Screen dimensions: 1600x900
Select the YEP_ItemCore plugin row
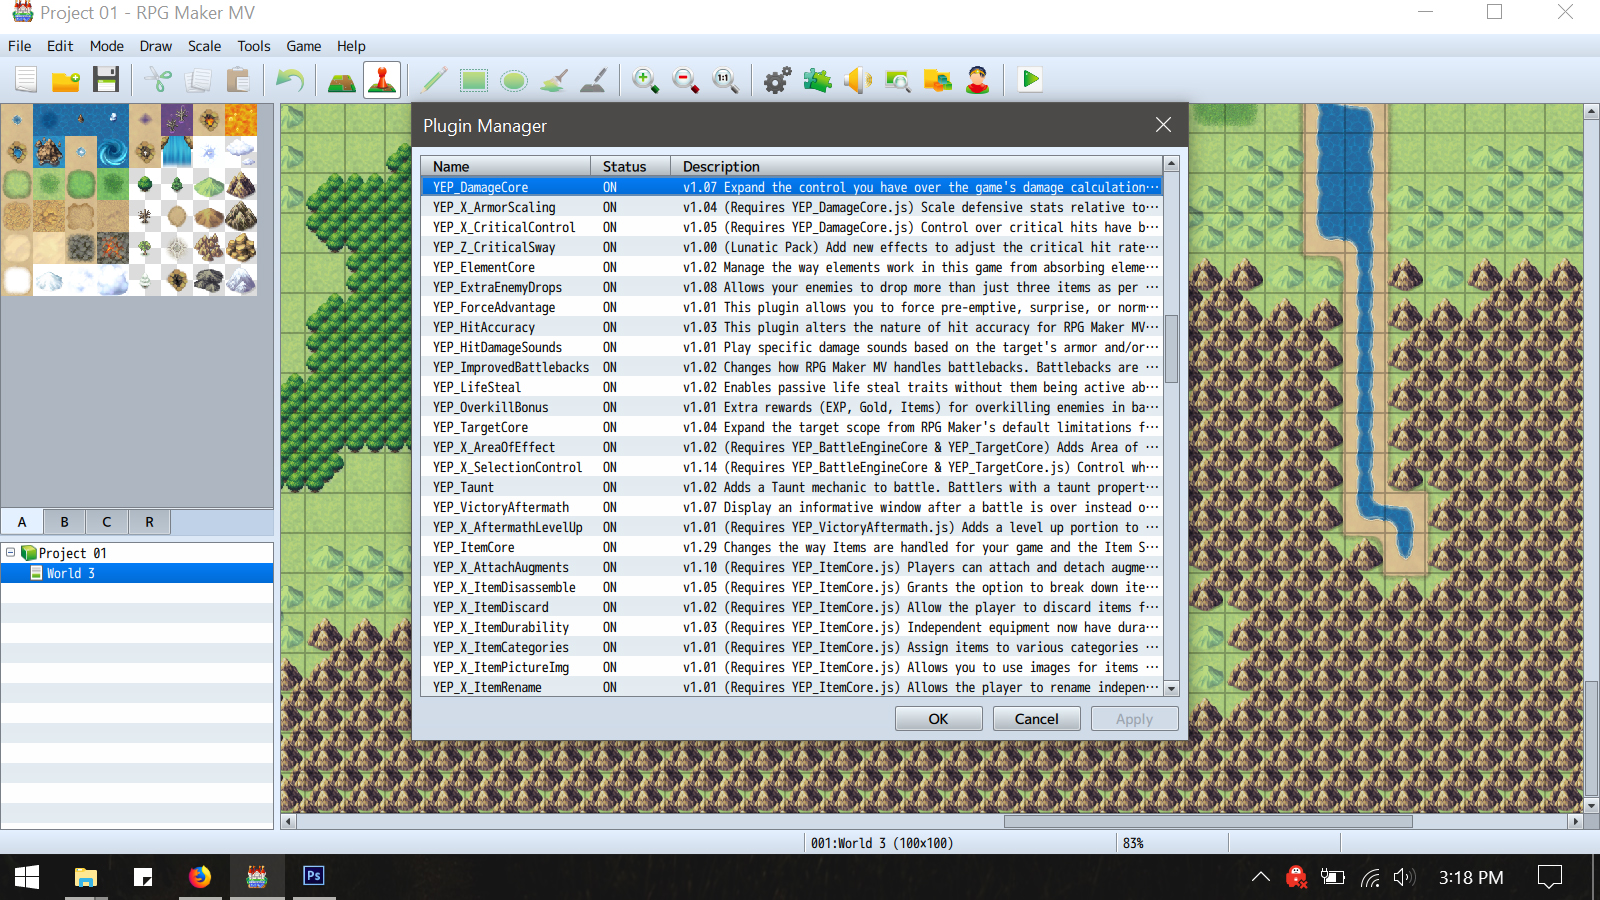[791, 547]
